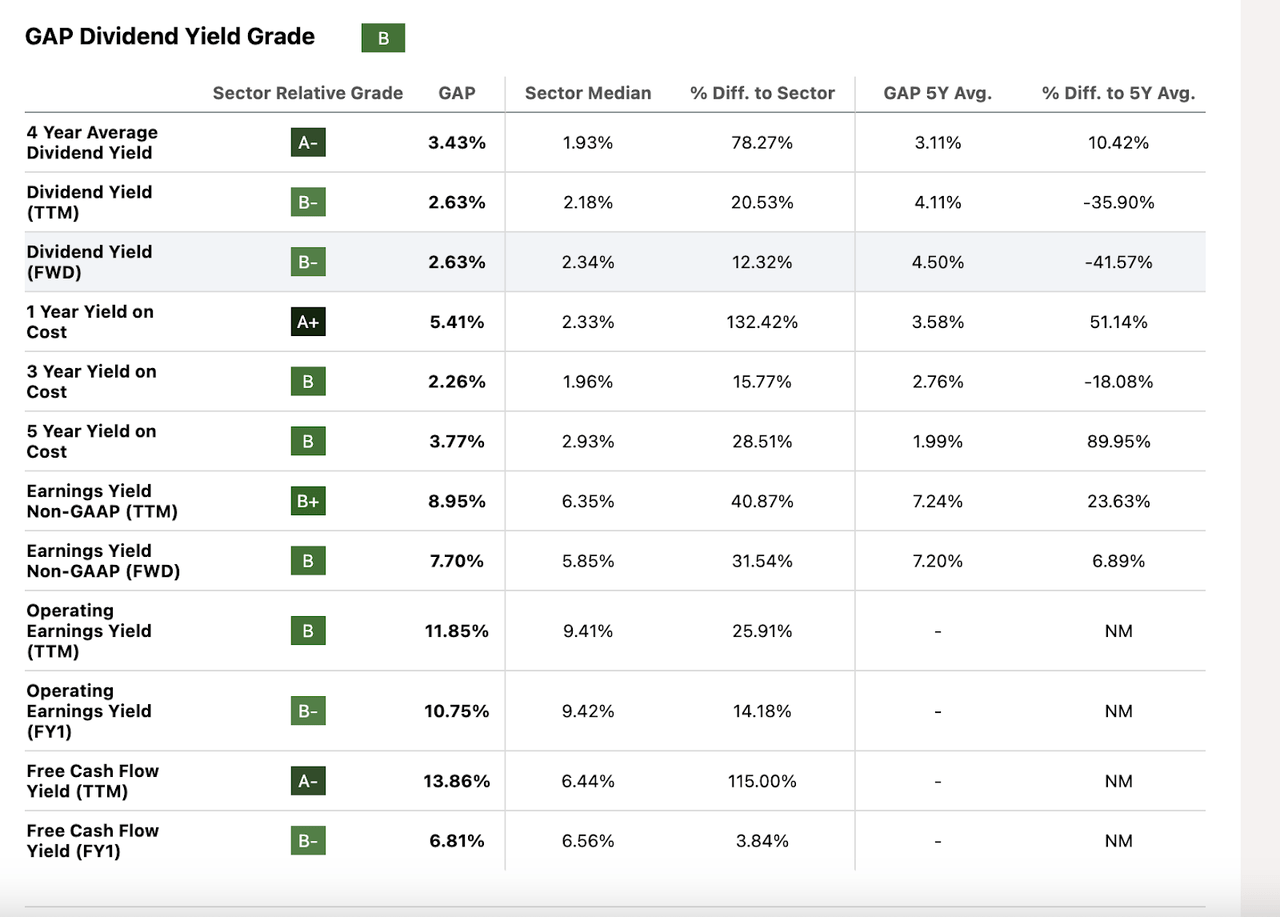Click the 14.18% difference to sector value
The width and height of the screenshot is (1280, 917).
click(762, 711)
